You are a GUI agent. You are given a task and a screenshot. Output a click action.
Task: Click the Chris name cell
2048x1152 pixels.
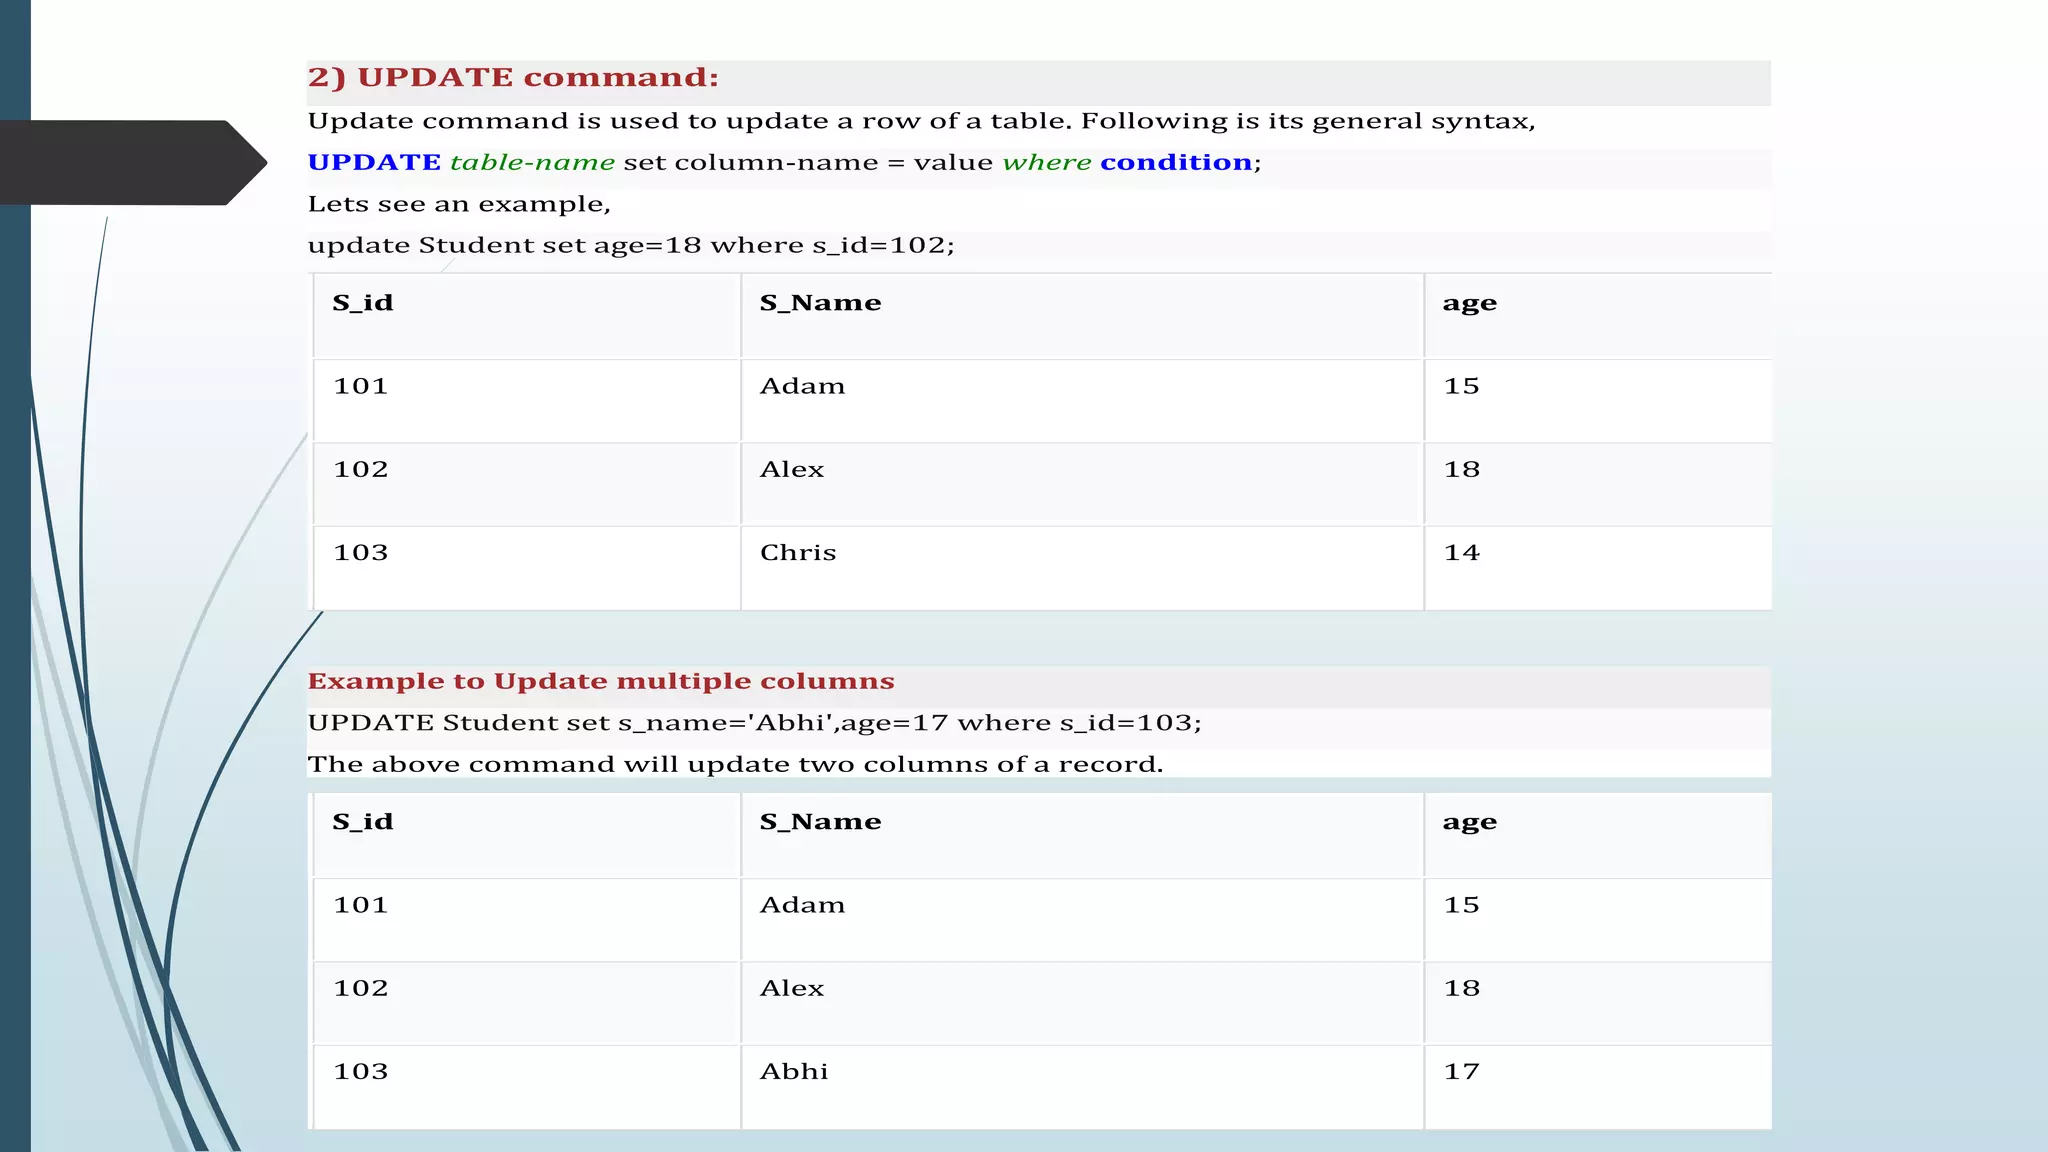[1082, 568]
